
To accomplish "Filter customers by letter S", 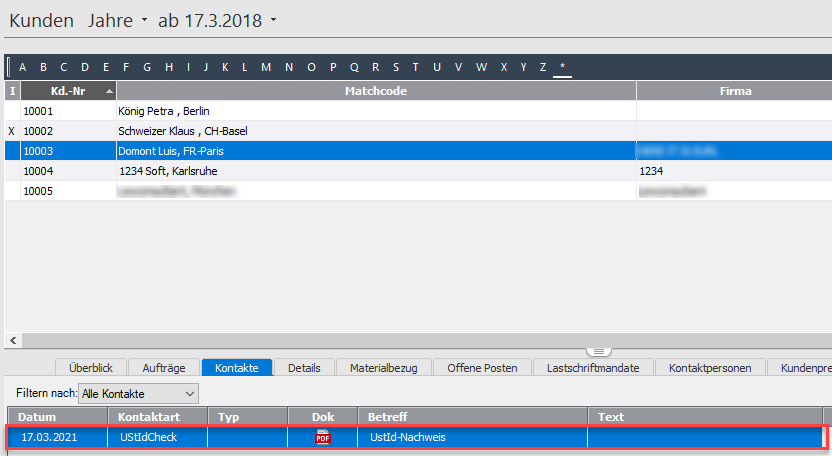I will (396, 67).
